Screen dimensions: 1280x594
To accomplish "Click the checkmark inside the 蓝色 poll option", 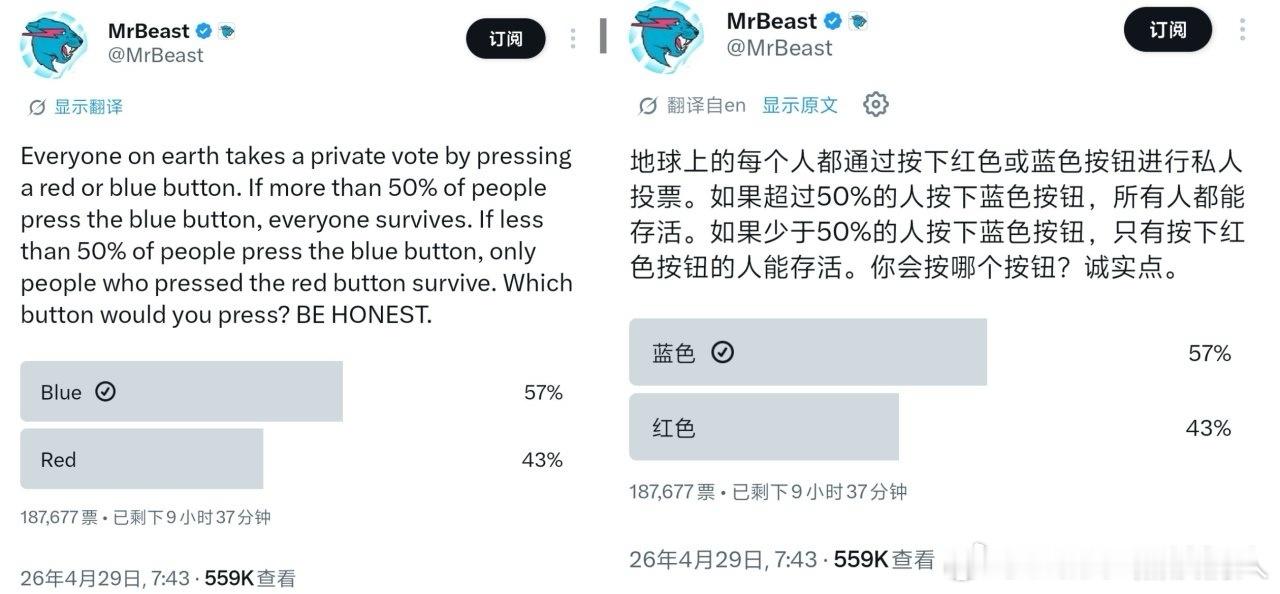I will (723, 352).
